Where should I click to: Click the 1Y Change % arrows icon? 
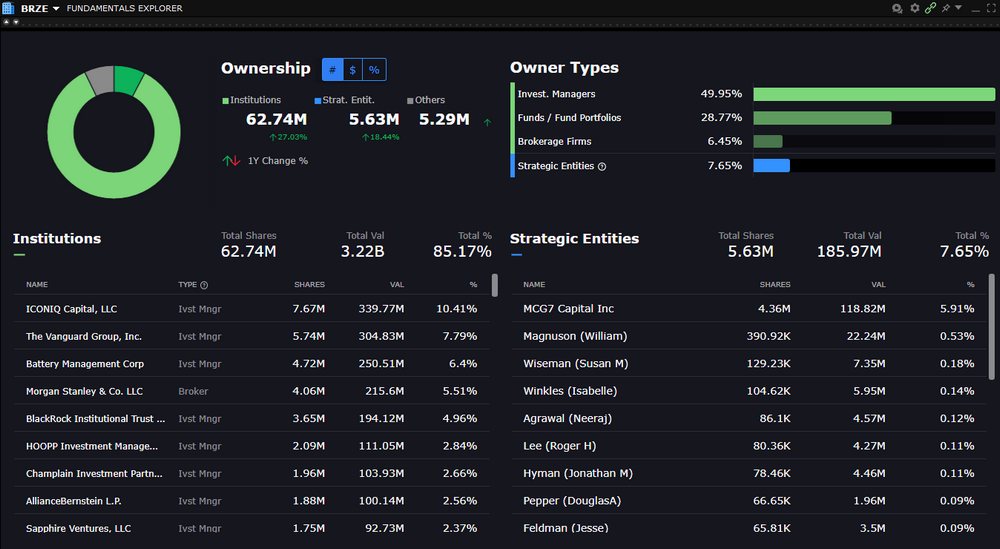click(x=231, y=161)
